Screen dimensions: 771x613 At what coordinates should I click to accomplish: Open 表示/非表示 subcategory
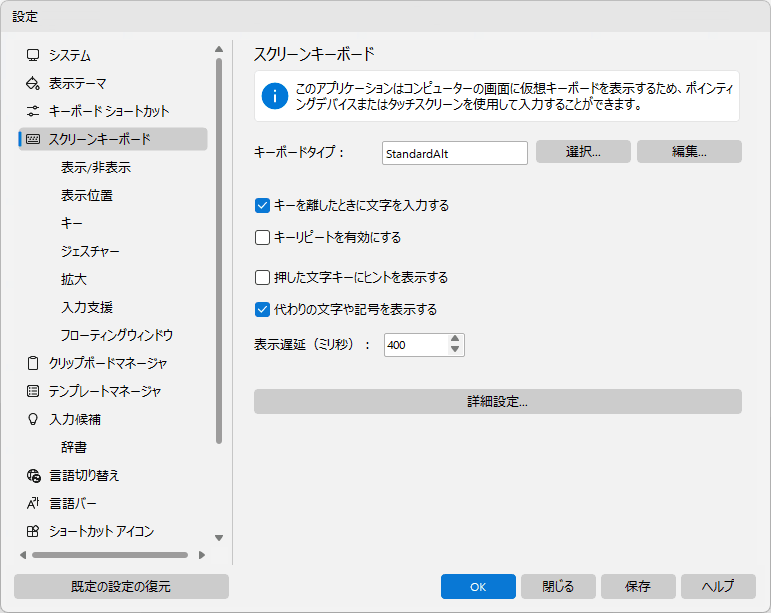click(x=96, y=167)
